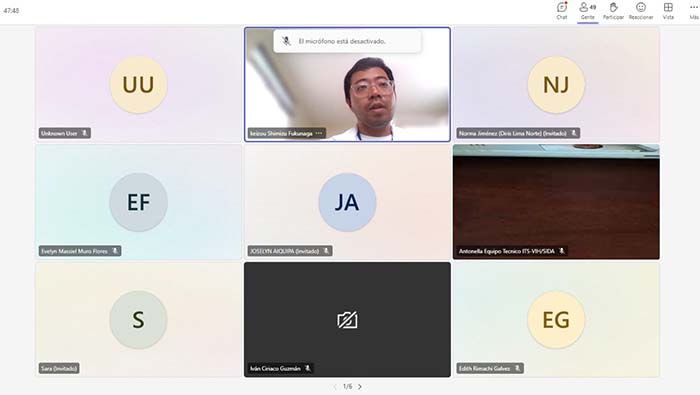Image resolution: width=700 pixels, height=395 pixels.
Task: Go to previous page of participants
Action: pyautogui.click(x=335, y=387)
